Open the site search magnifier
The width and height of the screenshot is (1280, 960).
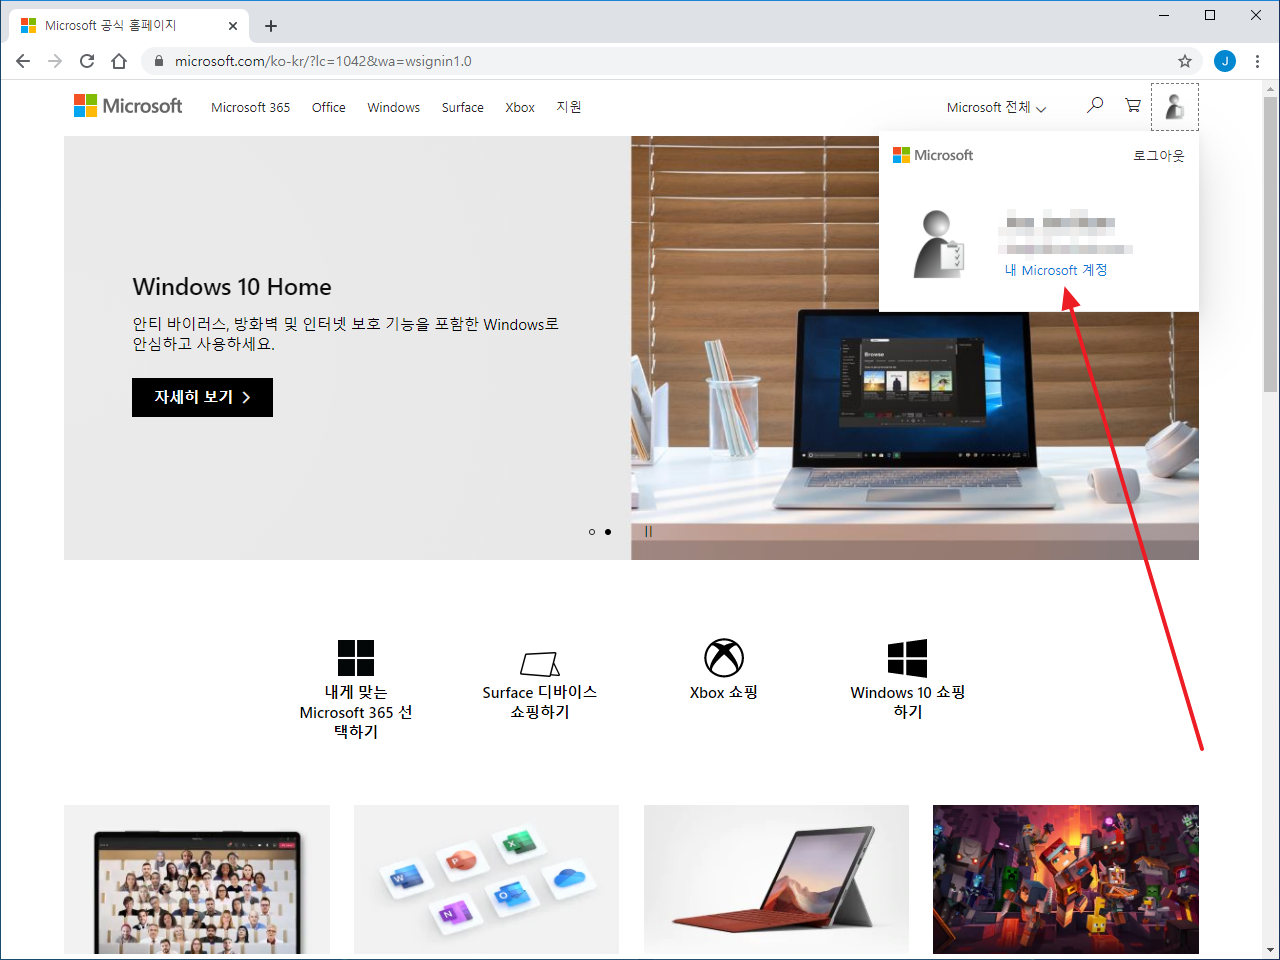(1095, 105)
